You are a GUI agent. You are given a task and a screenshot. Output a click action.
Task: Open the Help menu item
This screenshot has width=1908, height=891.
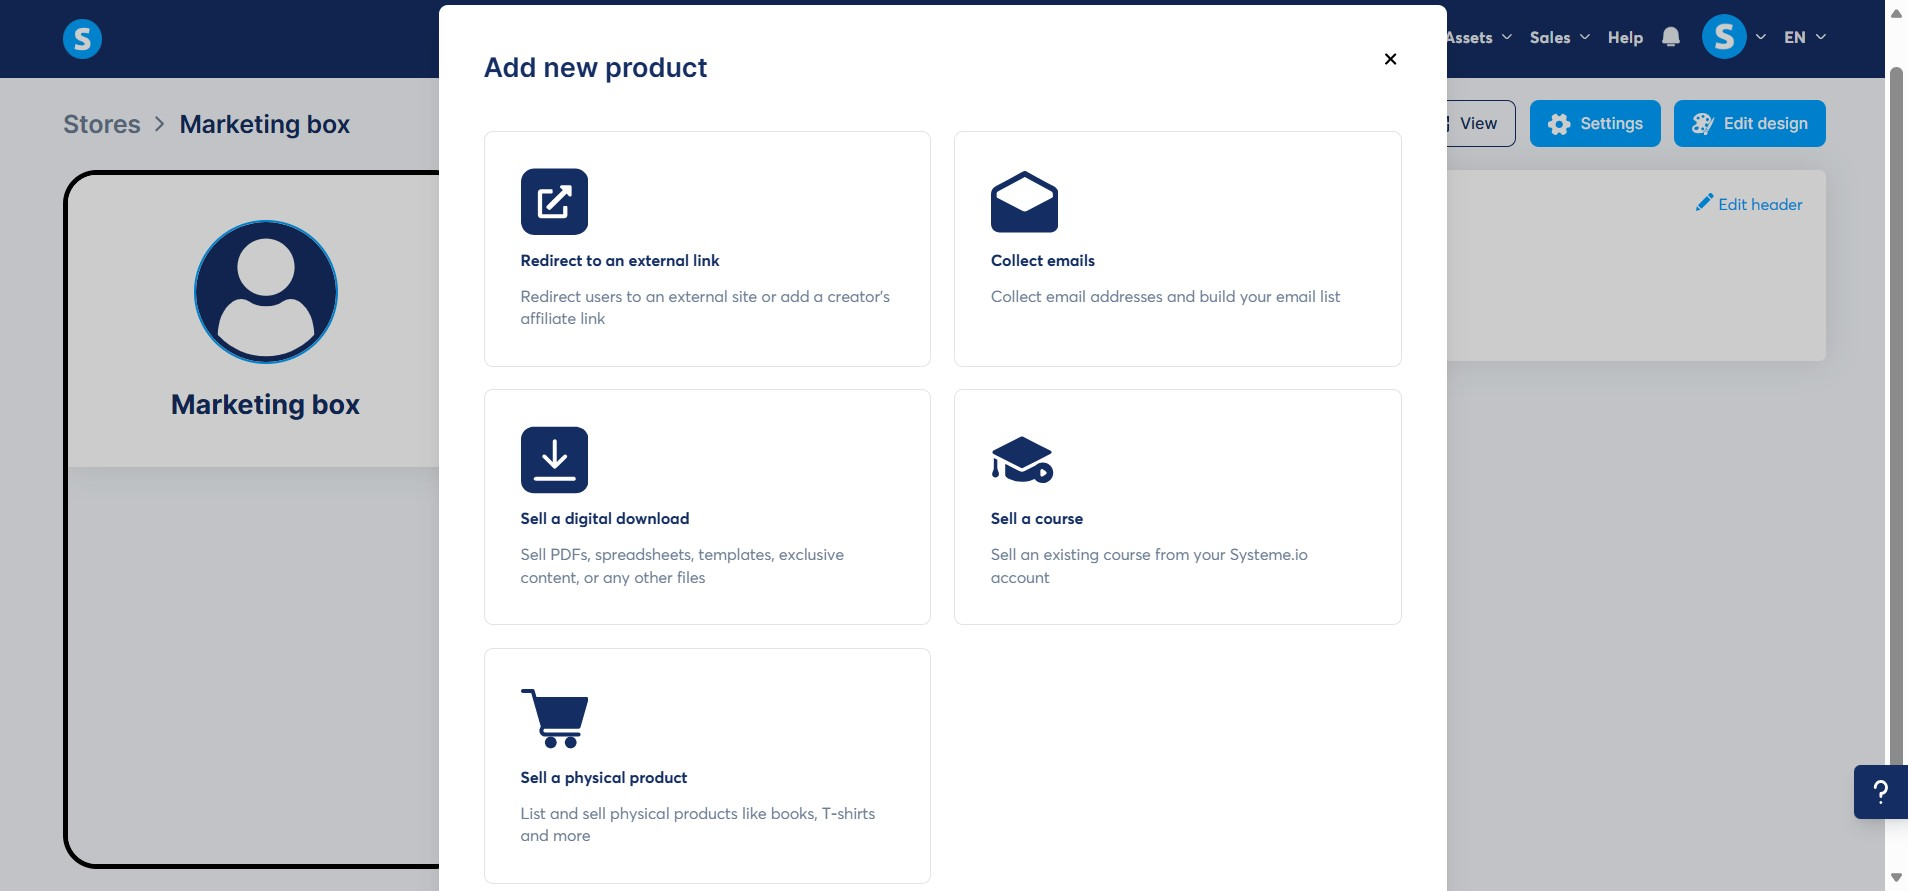click(1625, 37)
